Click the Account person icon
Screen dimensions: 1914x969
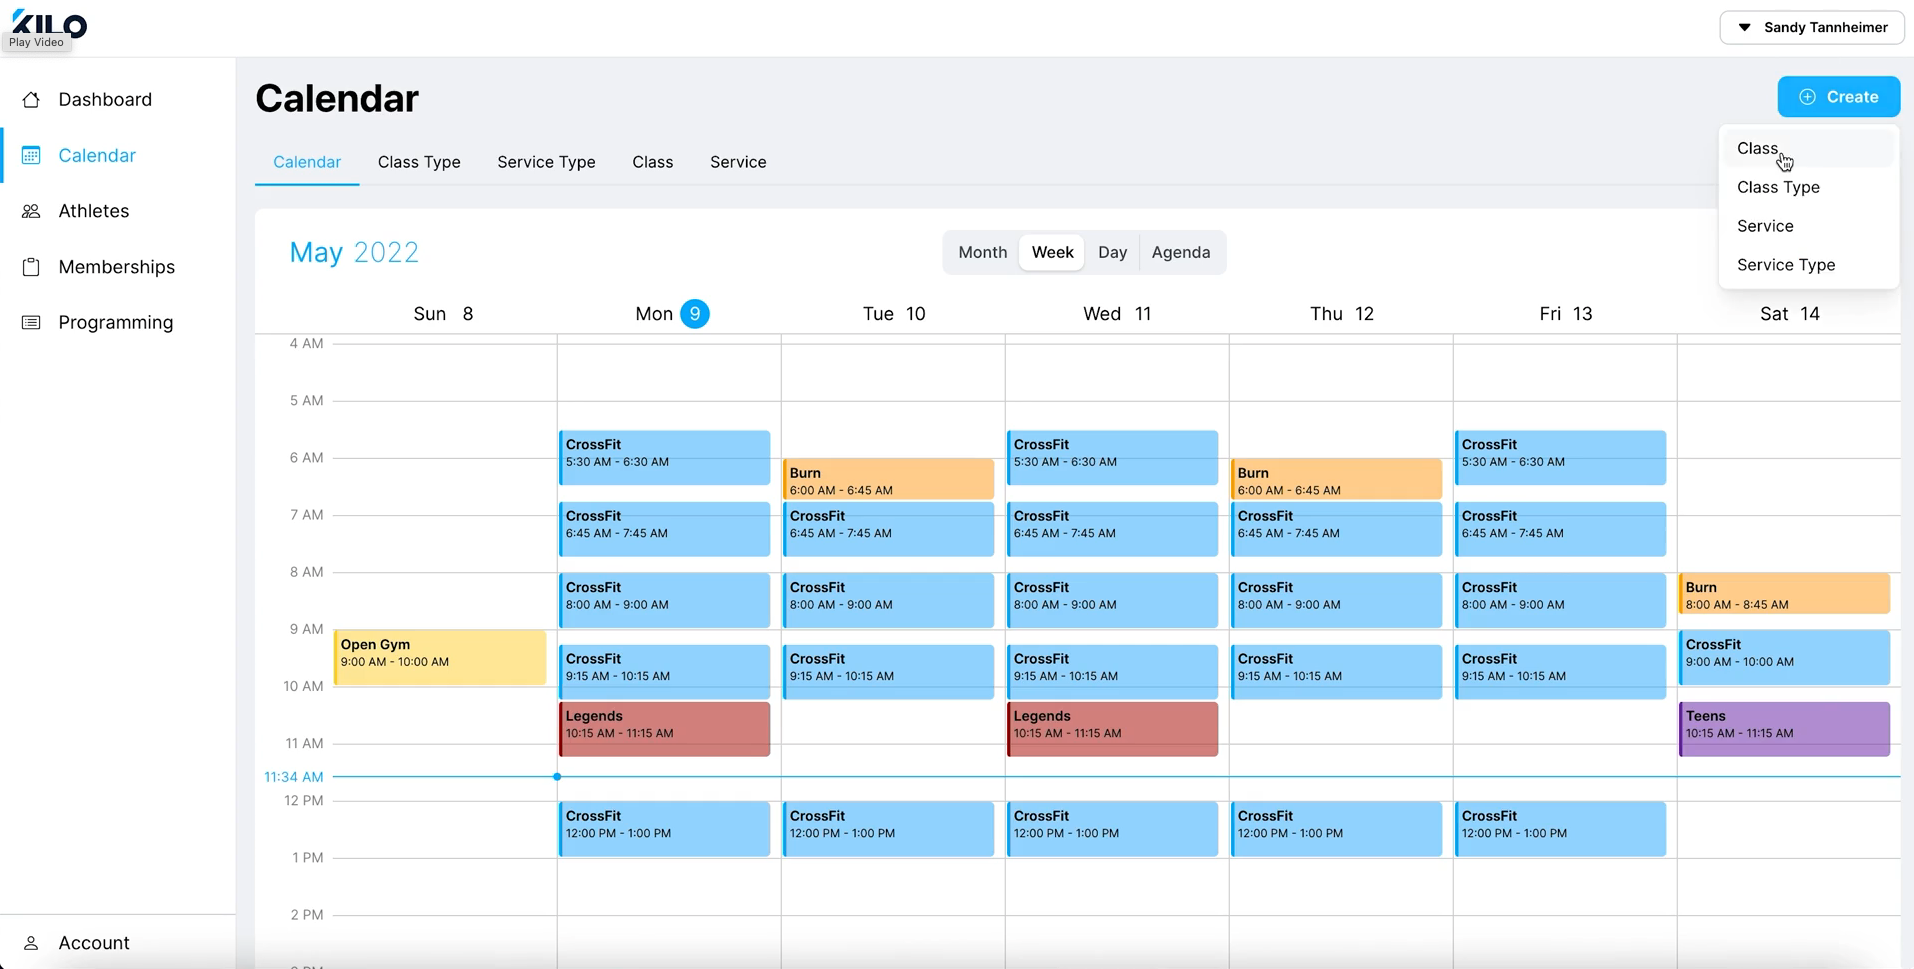(x=32, y=943)
